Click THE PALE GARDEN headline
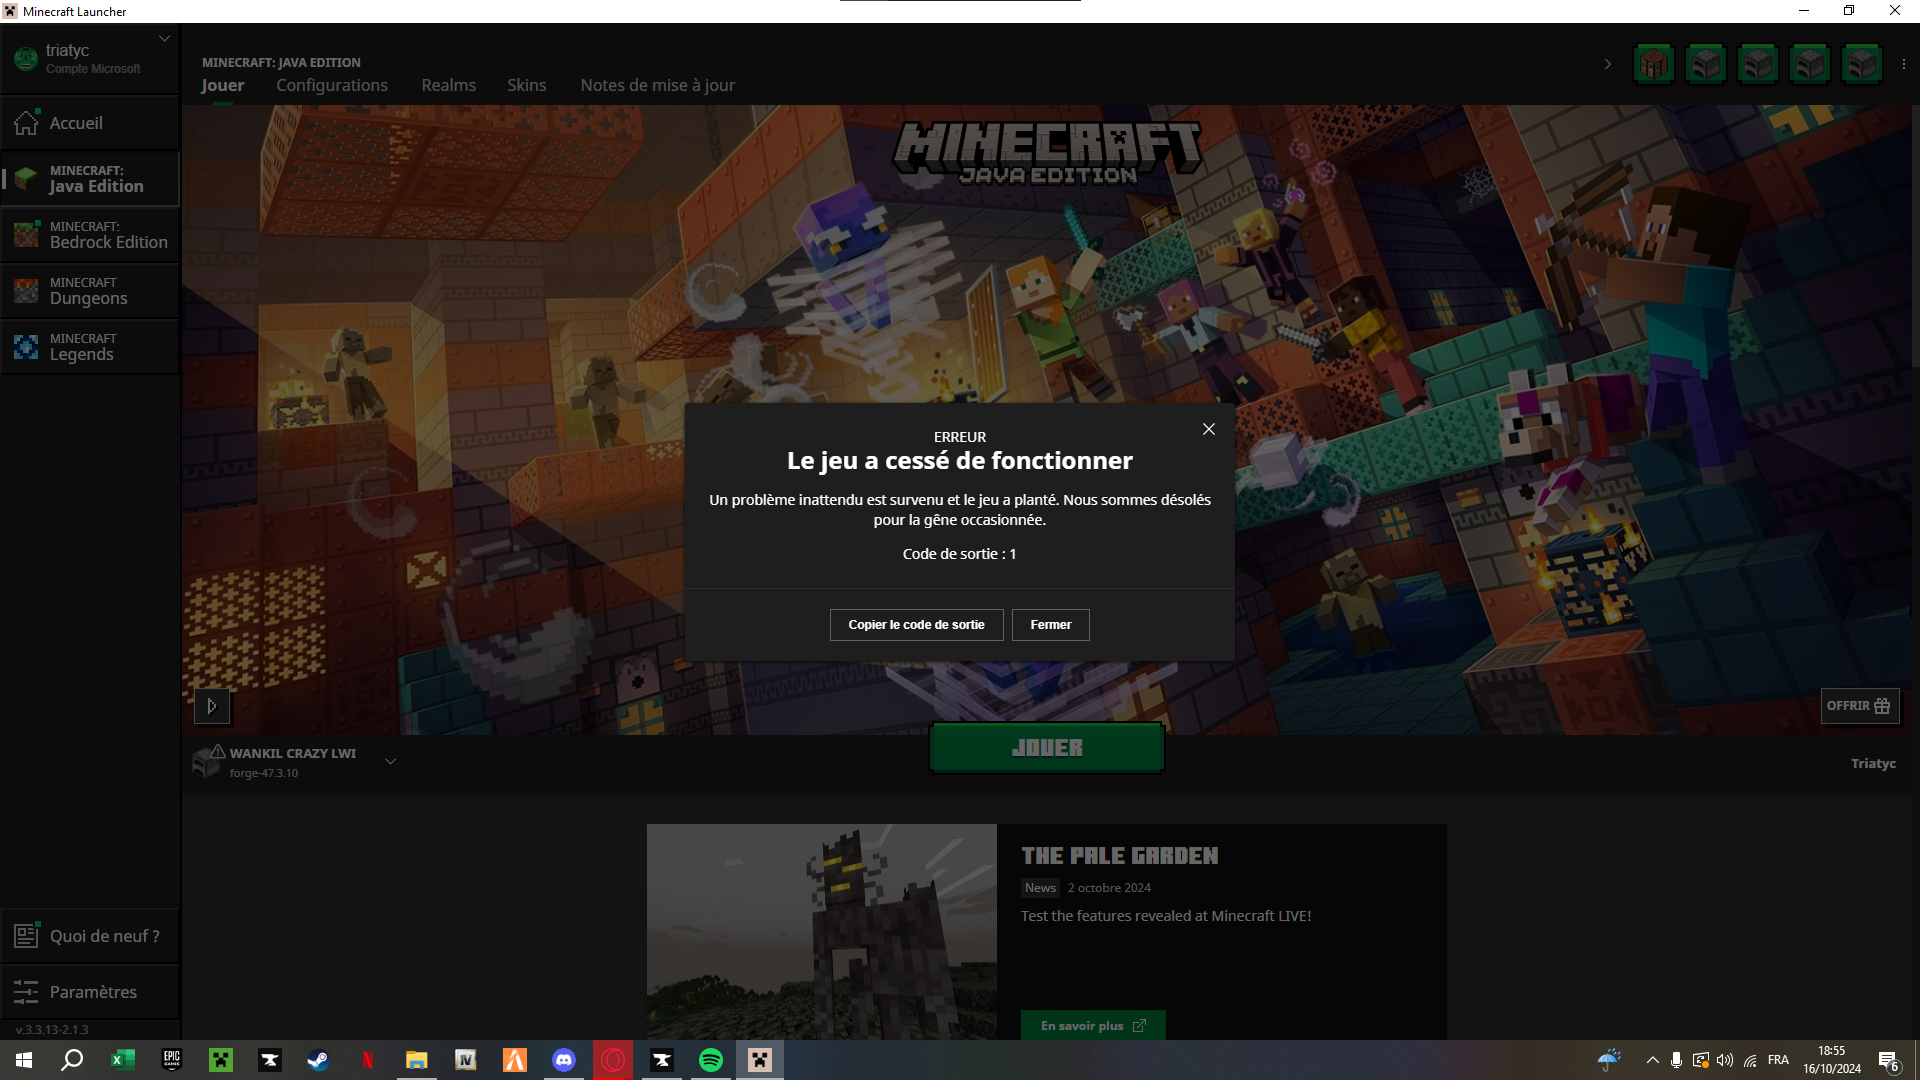 (x=1119, y=856)
